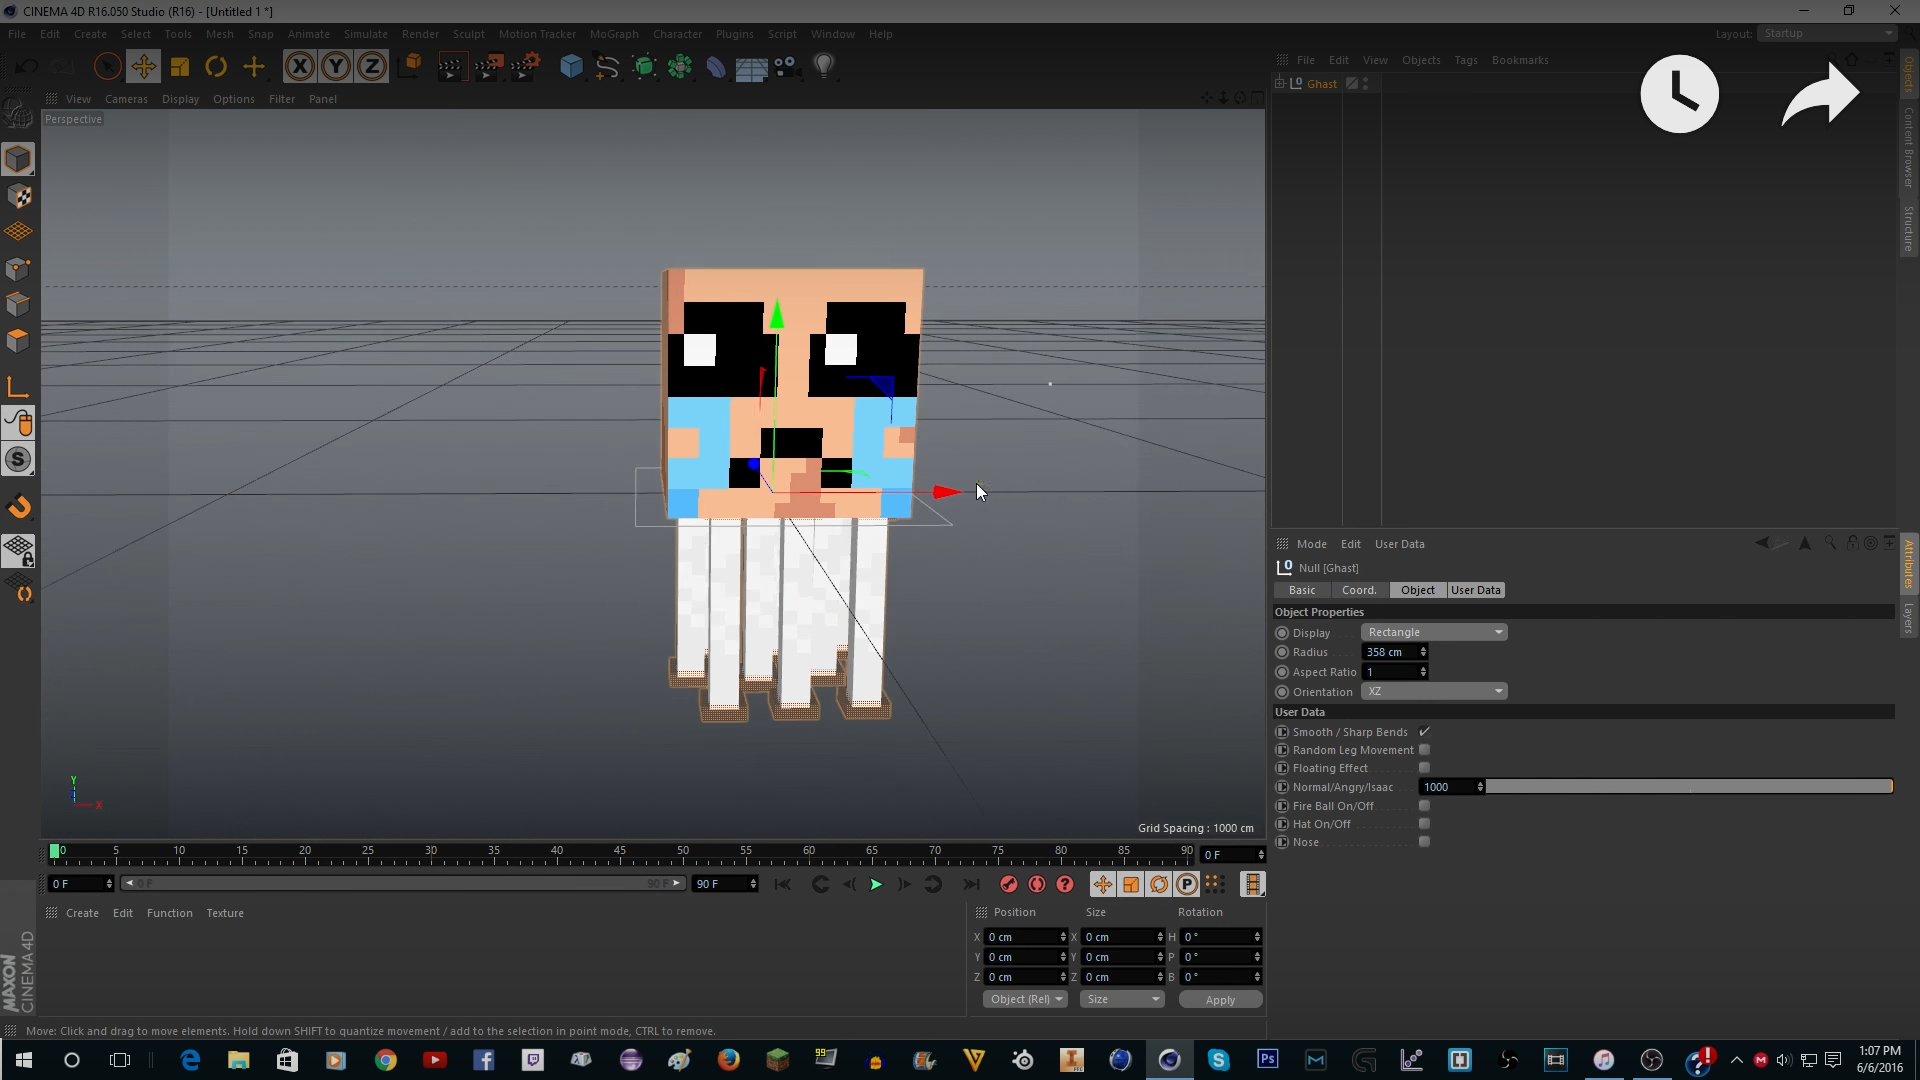Click the Aspect Ratio stepper

(x=1423, y=672)
